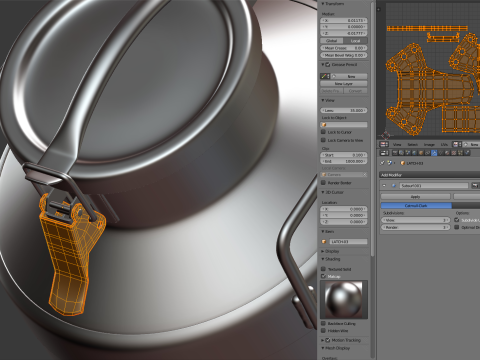
Task: Click the LATCH-03 object cube icon in breadcrumb
Action: (403, 163)
